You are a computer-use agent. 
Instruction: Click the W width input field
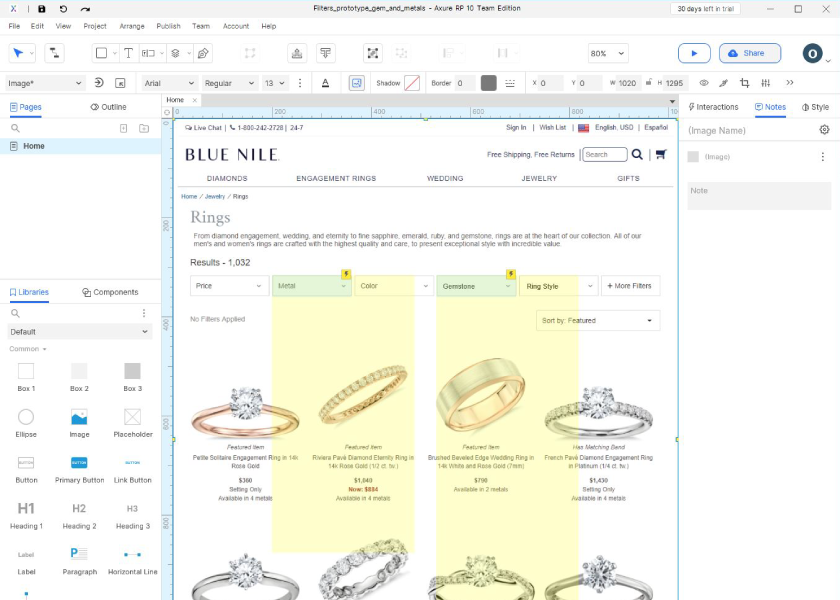pyautogui.click(x=628, y=83)
